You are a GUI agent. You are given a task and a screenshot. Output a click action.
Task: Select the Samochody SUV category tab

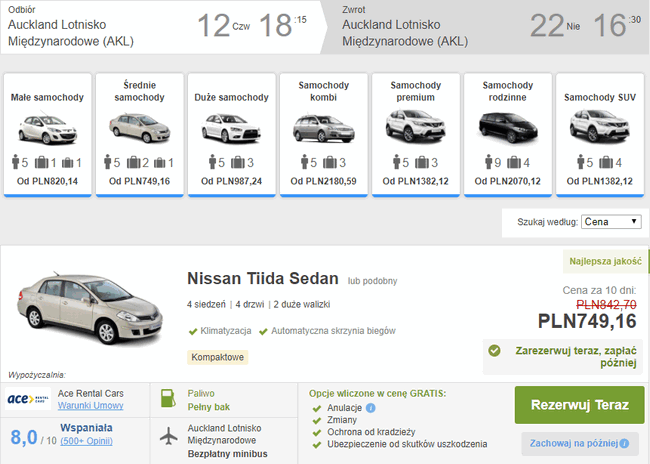pyautogui.click(x=600, y=135)
